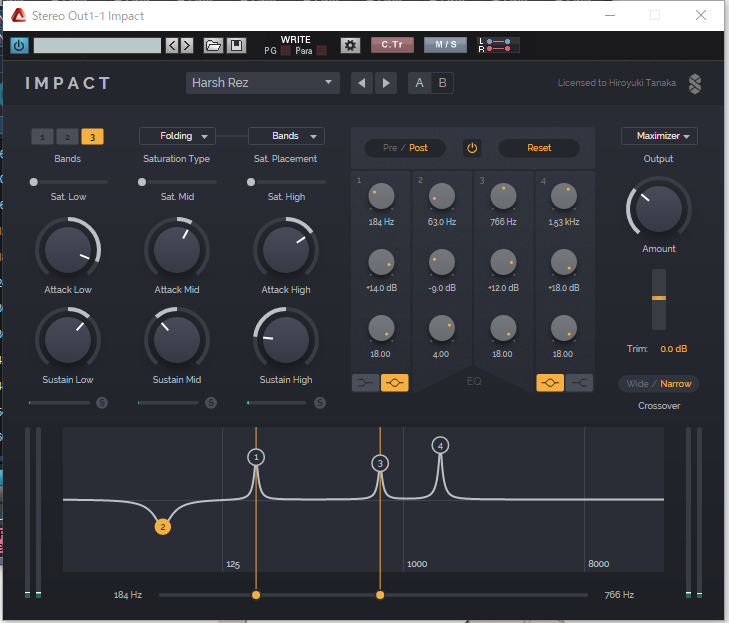This screenshot has height=623, width=729.
Task: Save preset with floppy disk icon
Action: pos(236,45)
